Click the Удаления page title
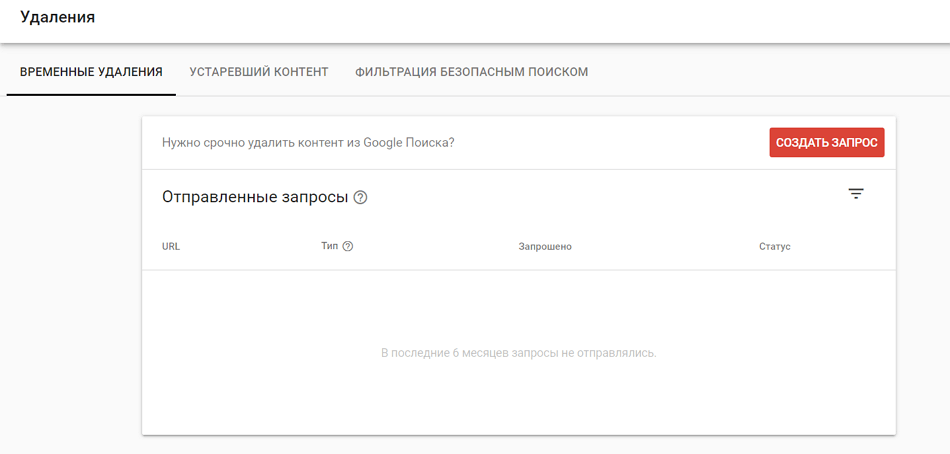Image resolution: width=950 pixels, height=454 pixels. [x=57, y=17]
